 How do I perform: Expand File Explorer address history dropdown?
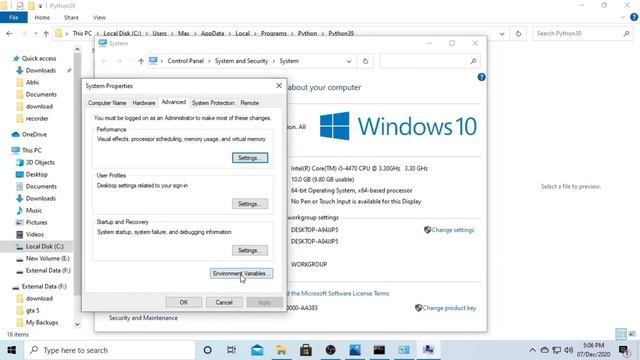click(x=502, y=33)
